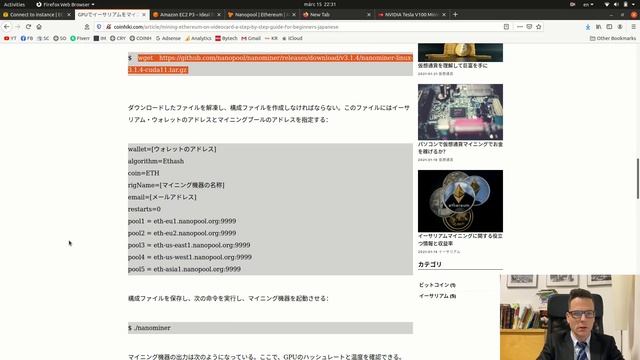The height and width of the screenshot is (360, 640).
Task: Bookmark this page with the star icon
Action: (539, 27)
